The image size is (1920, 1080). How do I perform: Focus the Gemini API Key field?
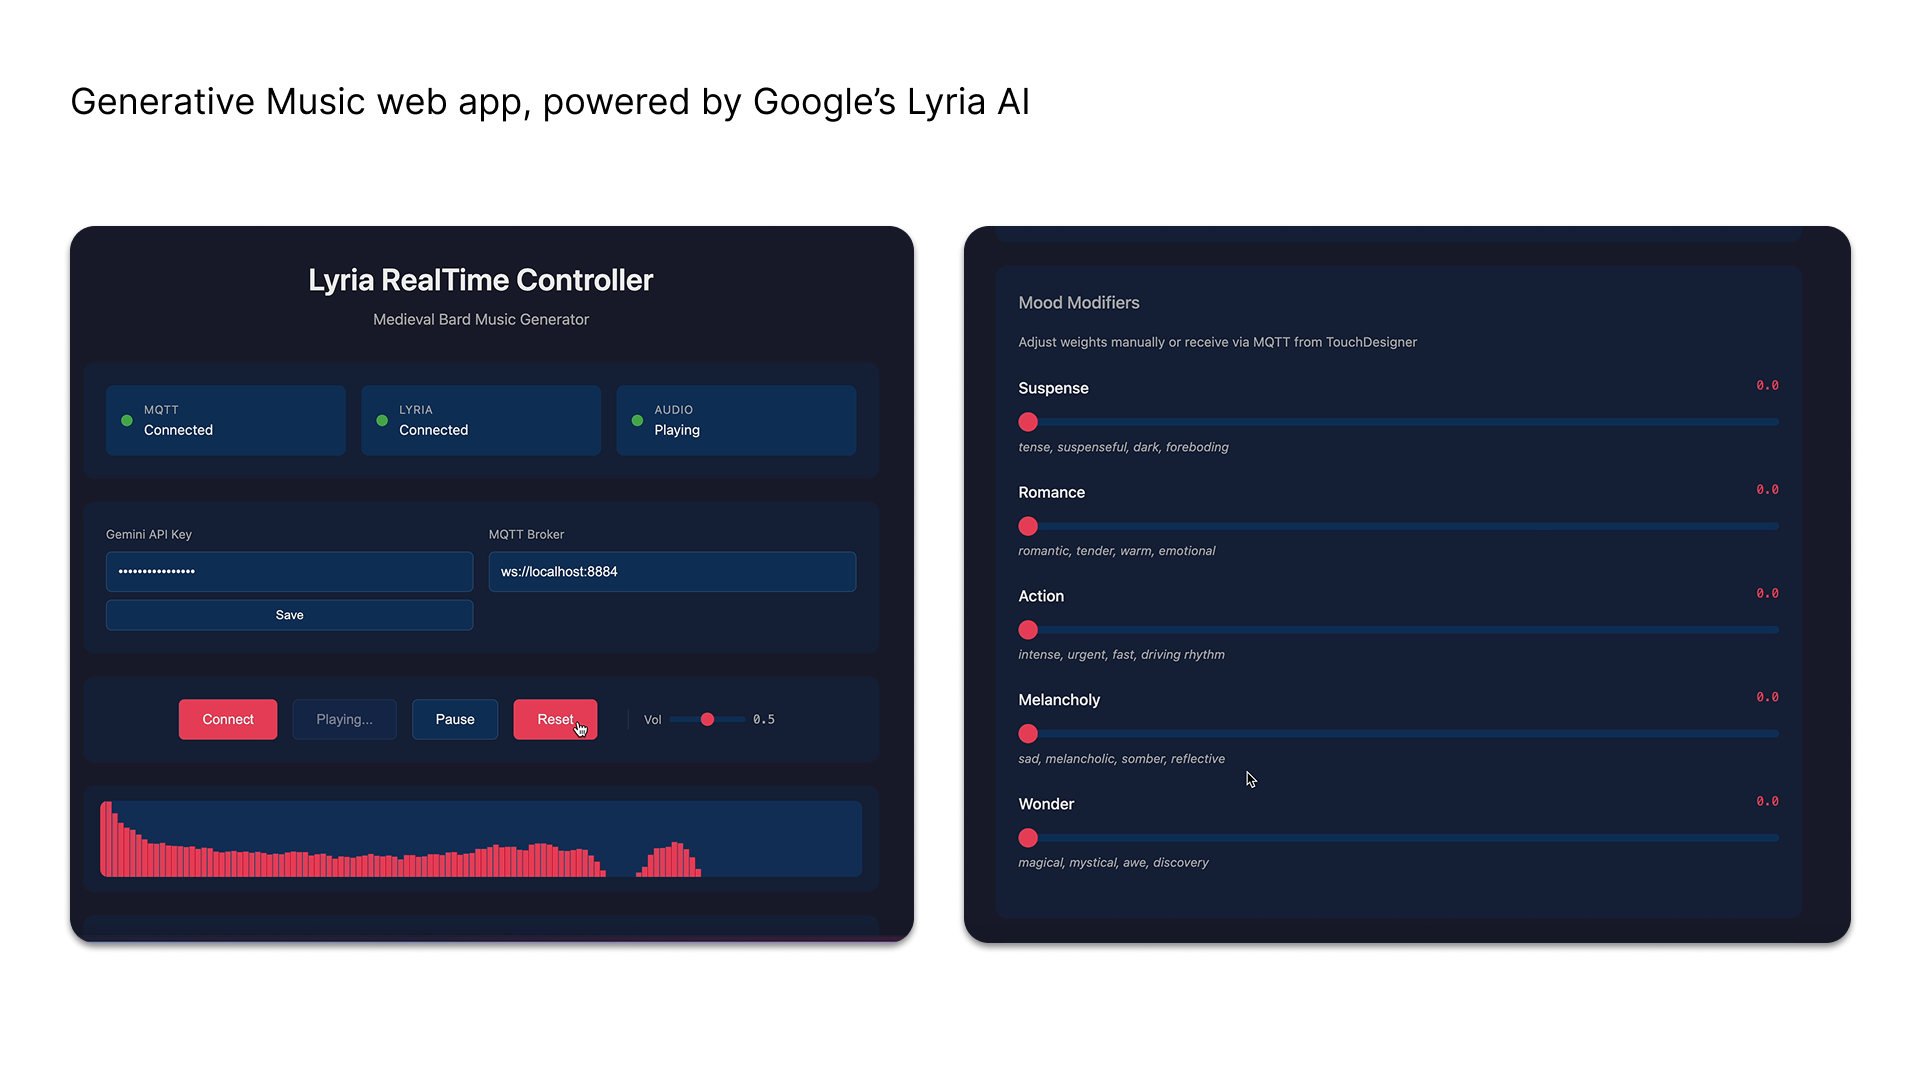[289, 572]
